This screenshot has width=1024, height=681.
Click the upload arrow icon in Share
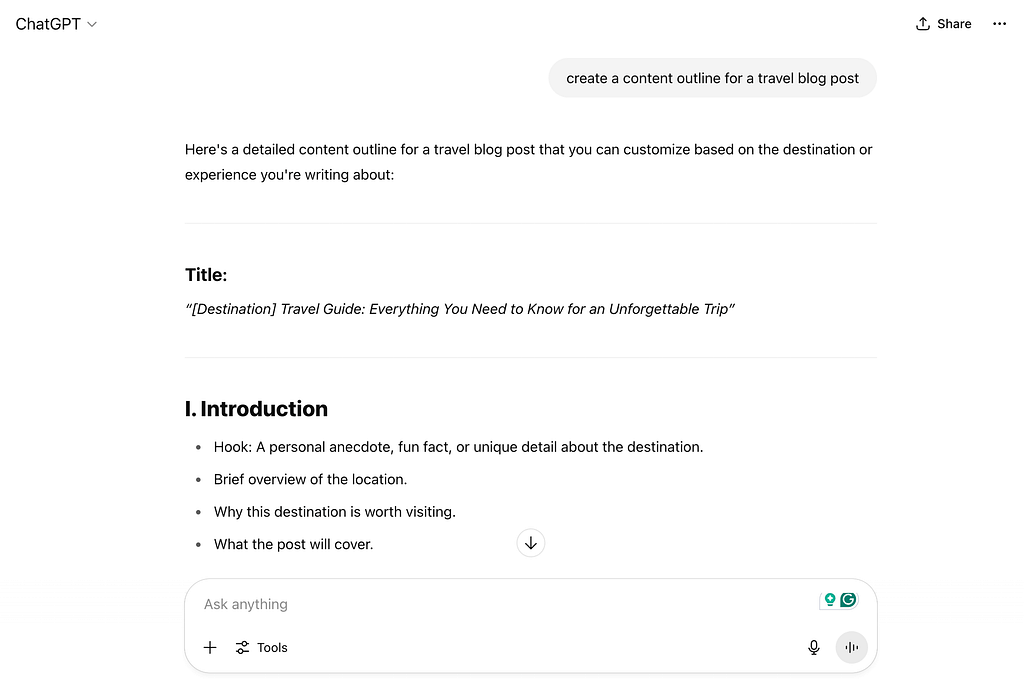point(923,24)
